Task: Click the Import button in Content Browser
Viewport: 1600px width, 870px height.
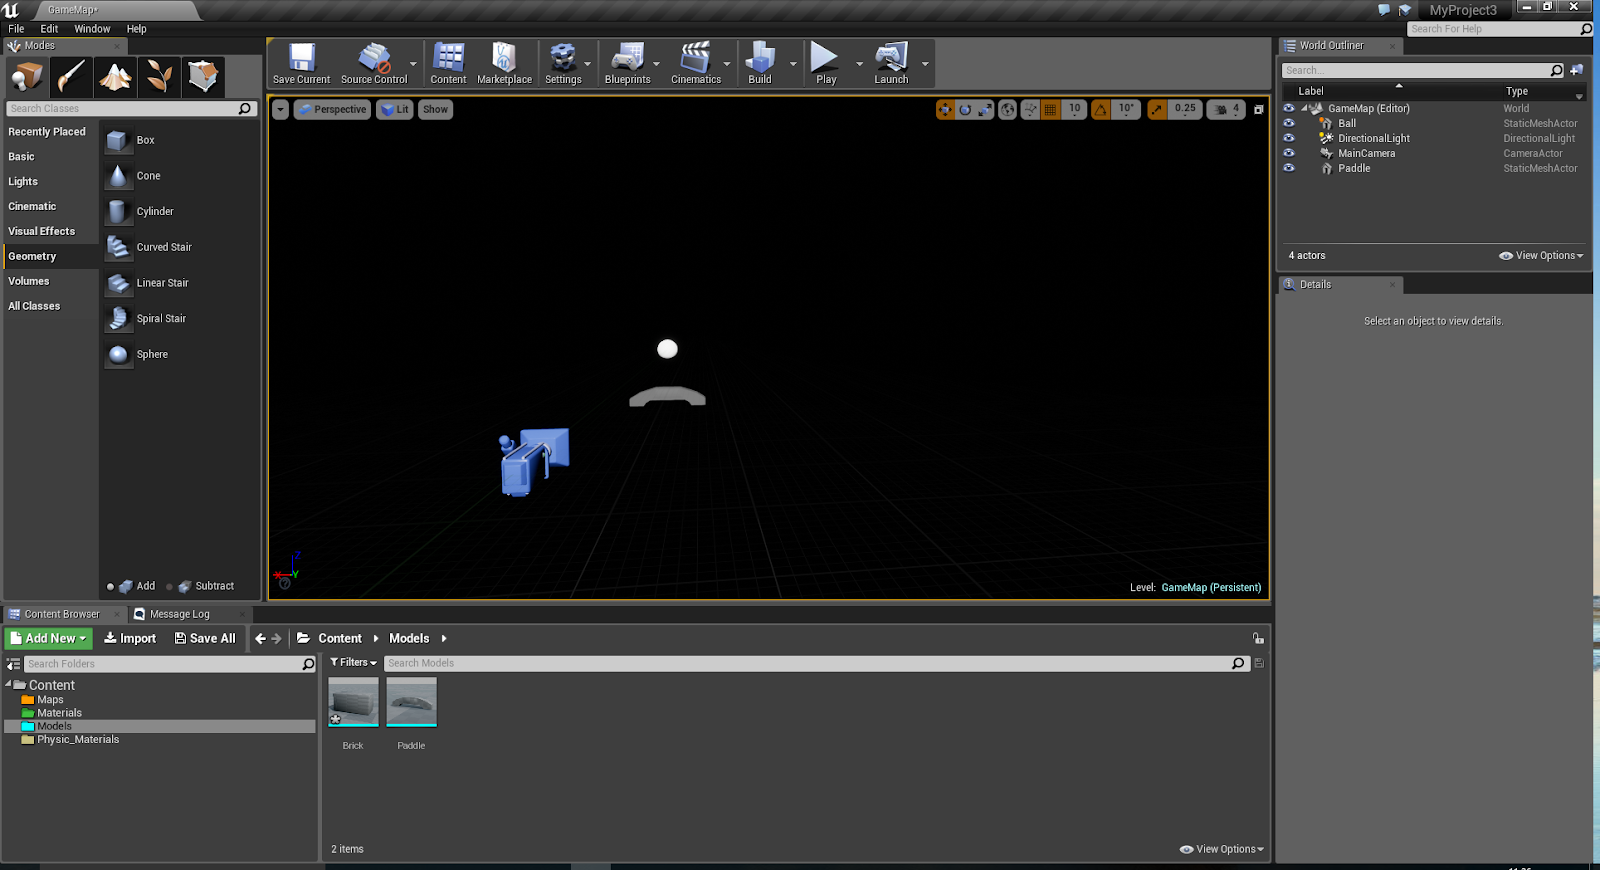Action: [x=130, y=638]
